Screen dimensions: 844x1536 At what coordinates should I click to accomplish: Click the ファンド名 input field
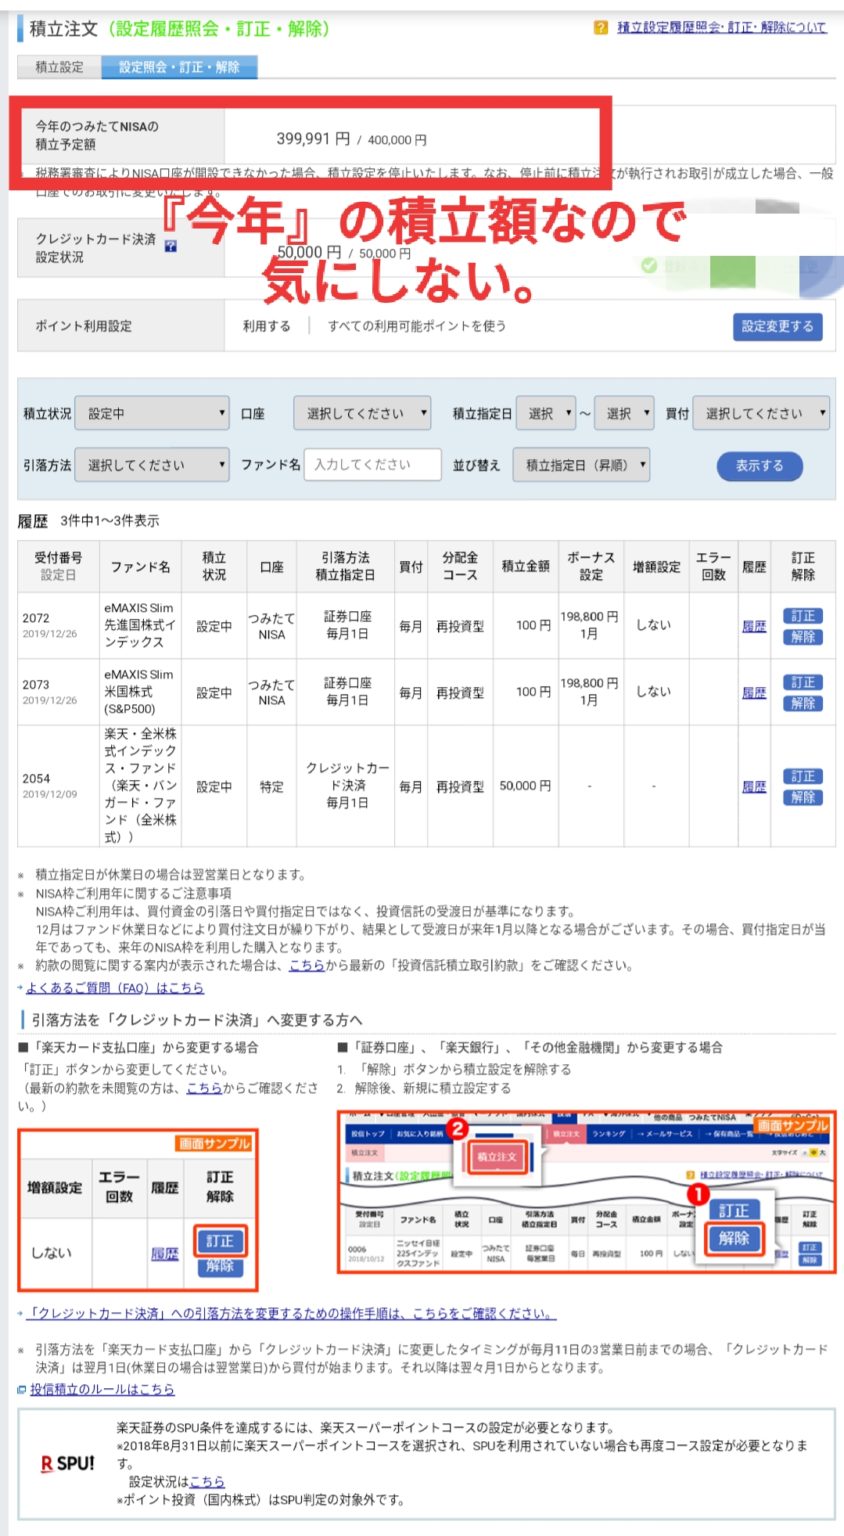click(372, 465)
